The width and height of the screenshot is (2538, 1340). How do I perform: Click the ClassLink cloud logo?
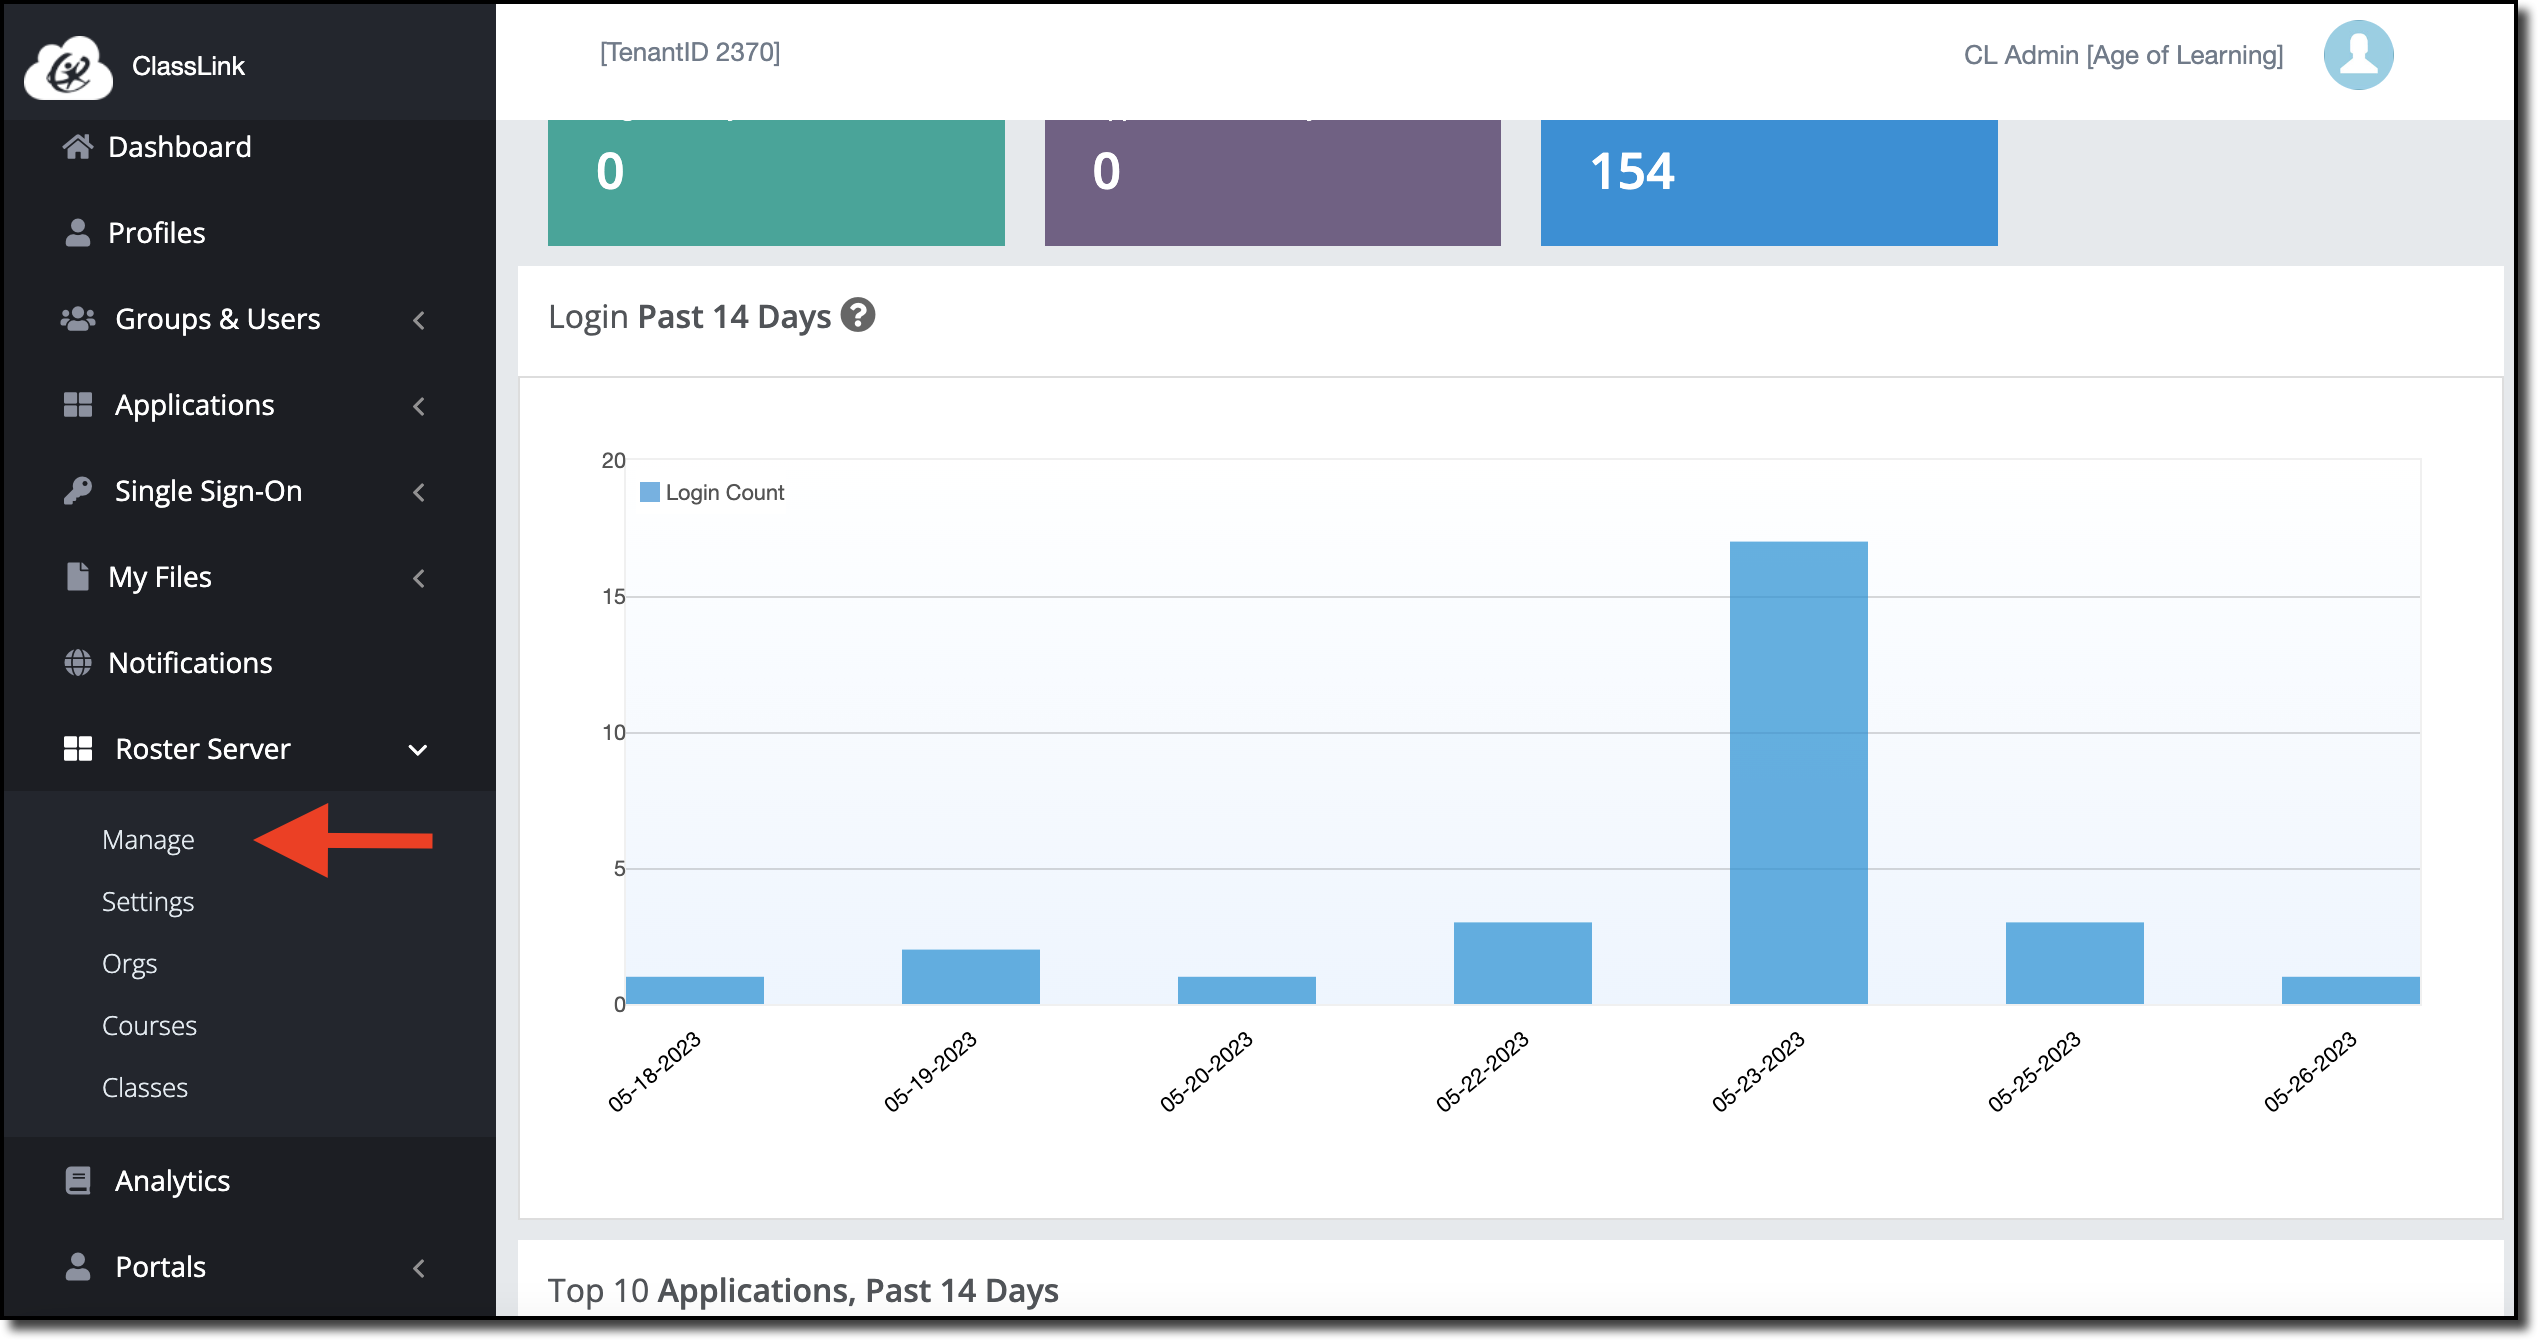(x=68, y=66)
